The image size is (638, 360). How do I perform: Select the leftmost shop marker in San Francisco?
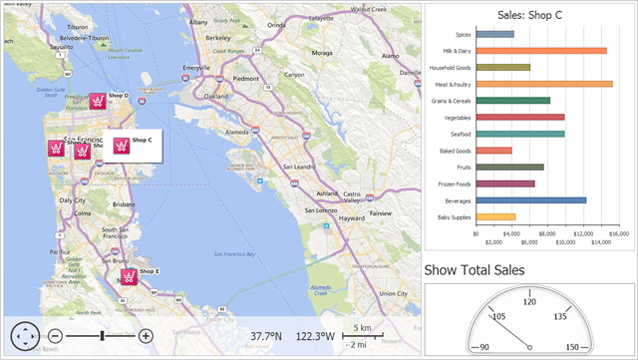point(56,148)
